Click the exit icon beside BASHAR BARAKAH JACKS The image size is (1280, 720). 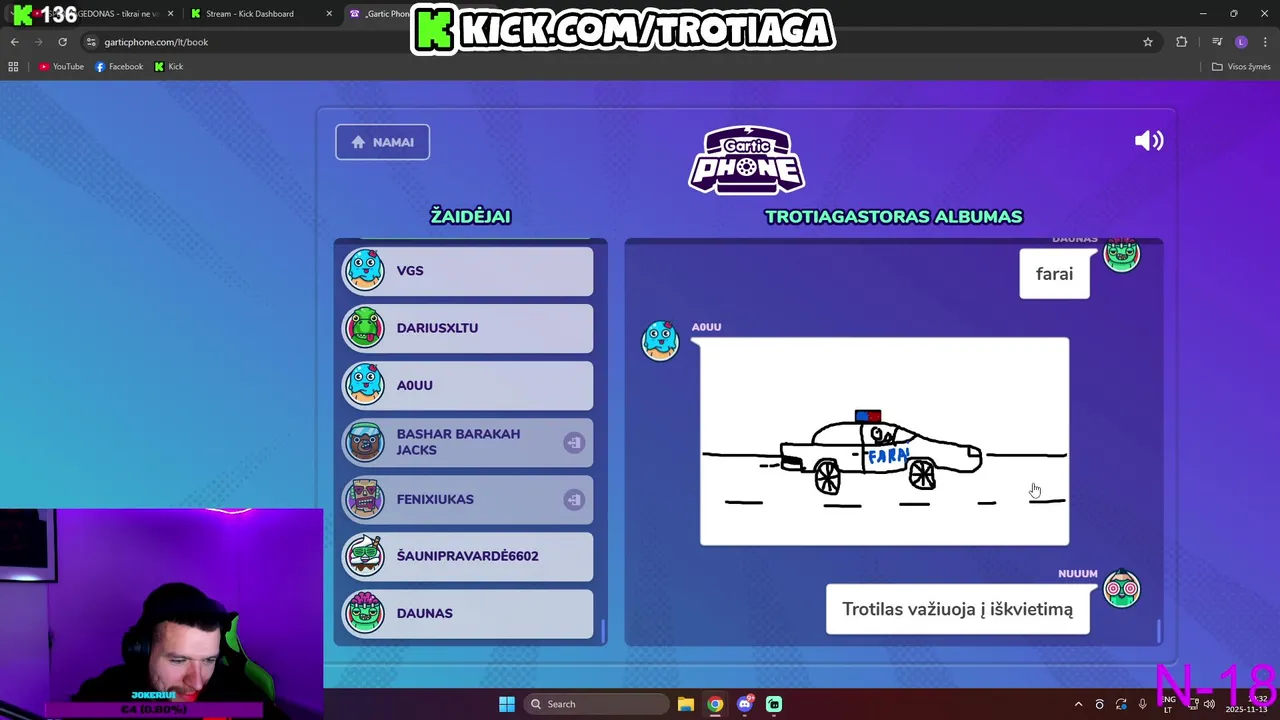(x=574, y=442)
